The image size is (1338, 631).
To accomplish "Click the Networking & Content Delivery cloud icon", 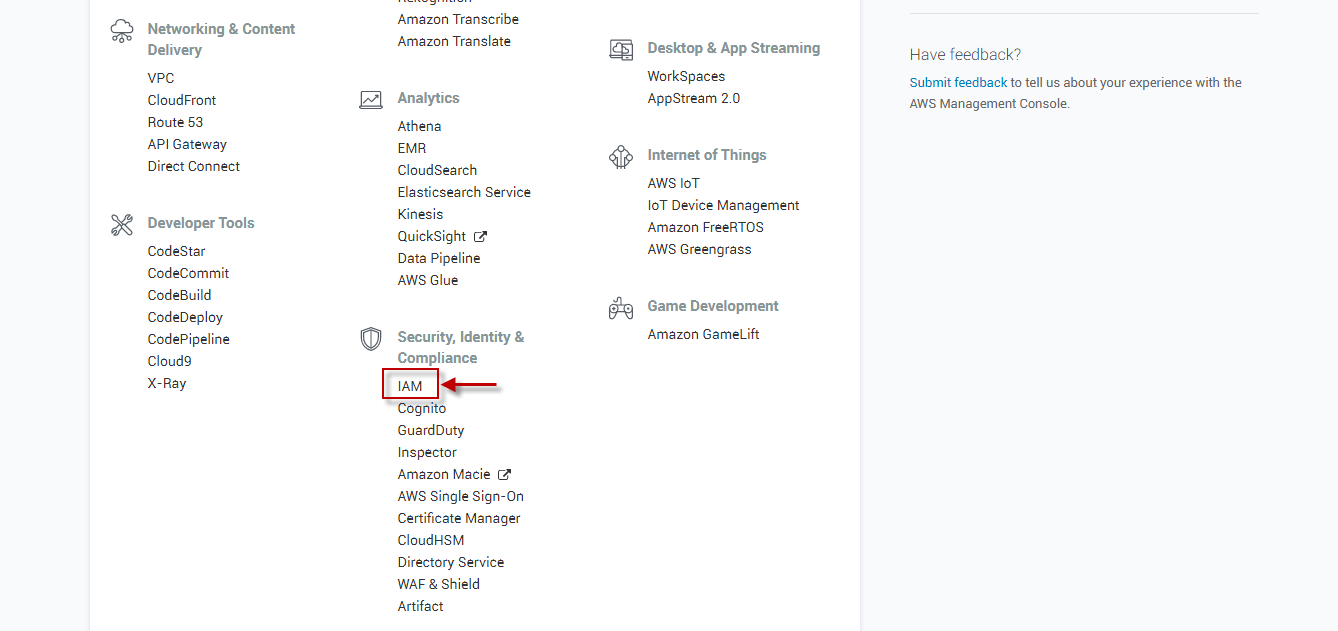I will (x=122, y=31).
